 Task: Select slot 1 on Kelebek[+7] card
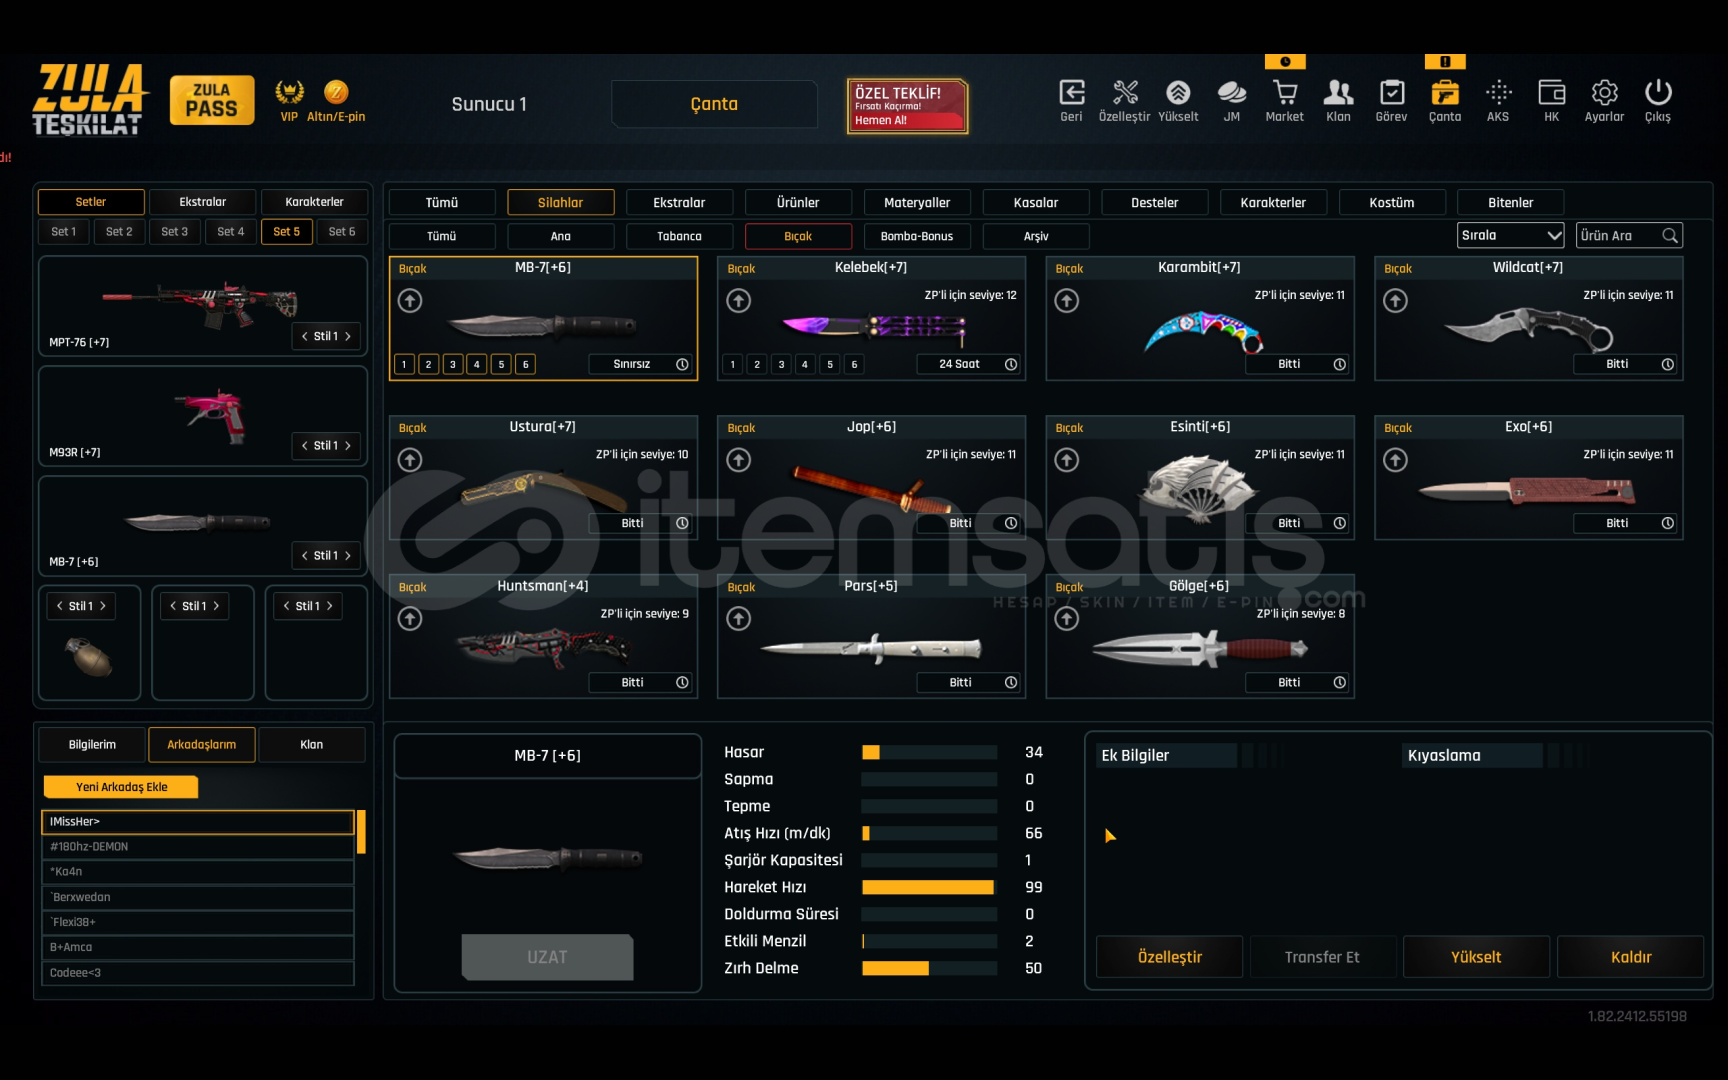tap(733, 364)
